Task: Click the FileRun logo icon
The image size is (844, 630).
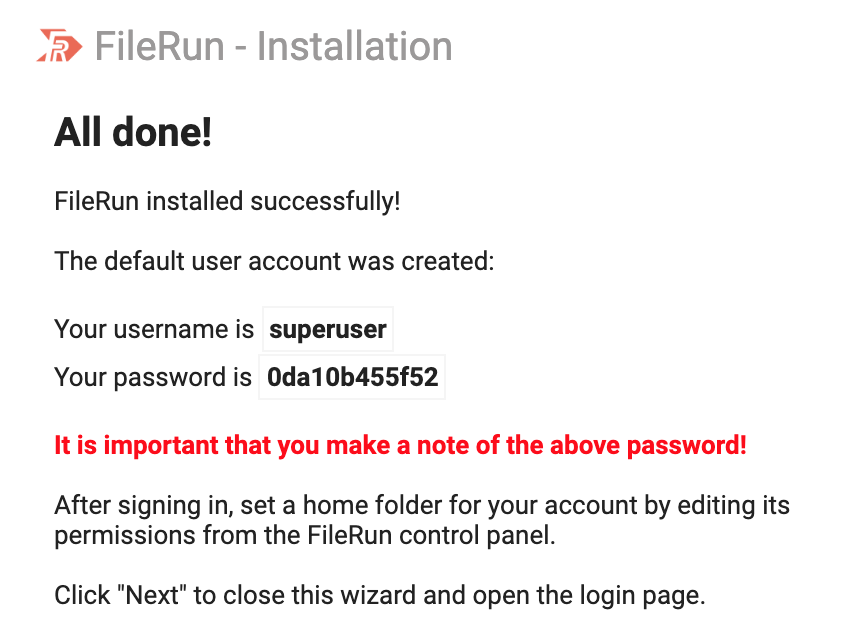Action: (58, 46)
